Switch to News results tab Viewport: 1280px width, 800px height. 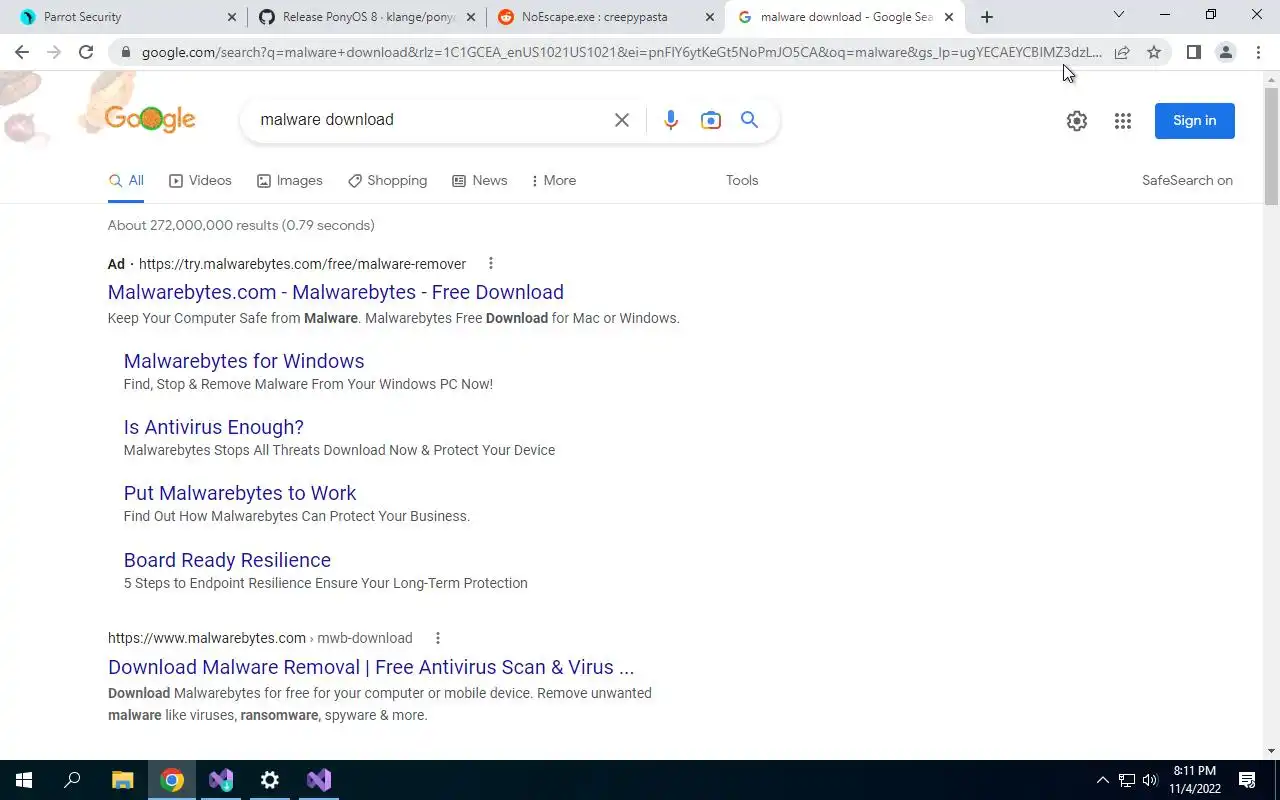pos(480,181)
